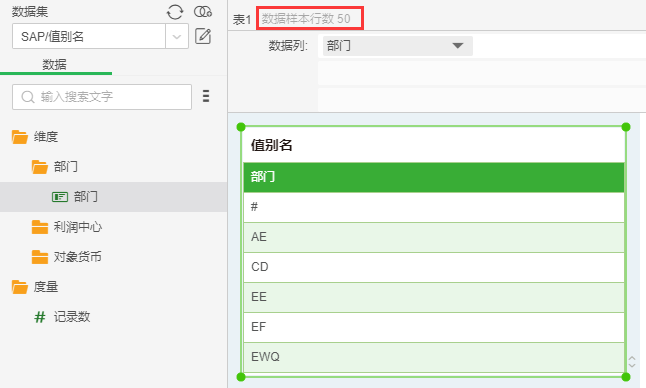Click the 部门 field type icon
Screen dimensions: 646x388
[60, 197]
